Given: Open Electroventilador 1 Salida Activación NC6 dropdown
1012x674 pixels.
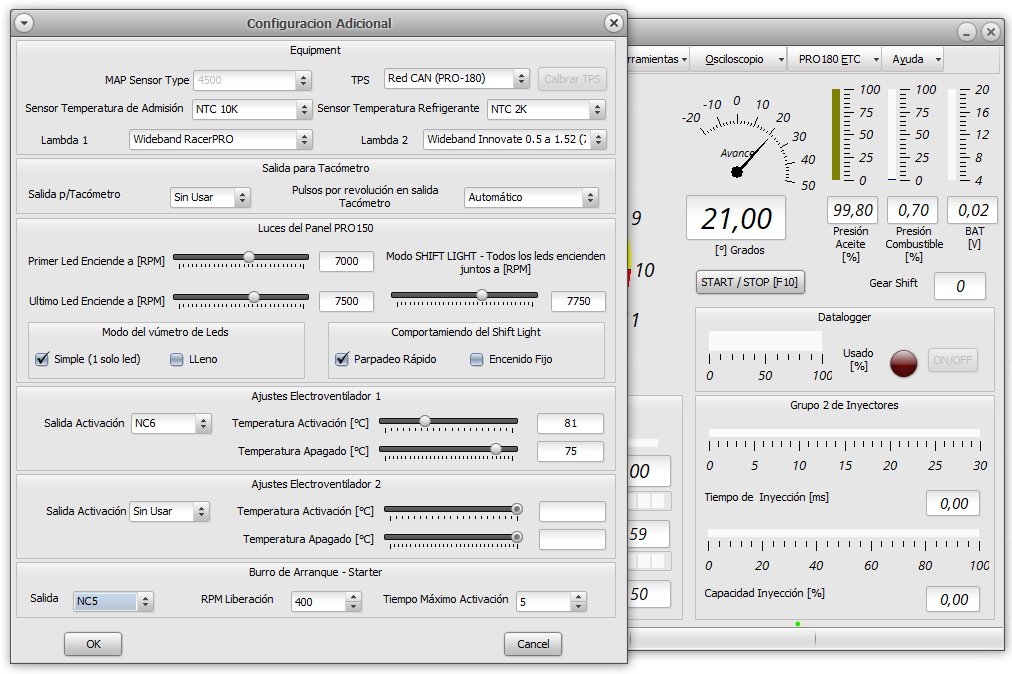Looking at the screenshot, I should [171, 424].
